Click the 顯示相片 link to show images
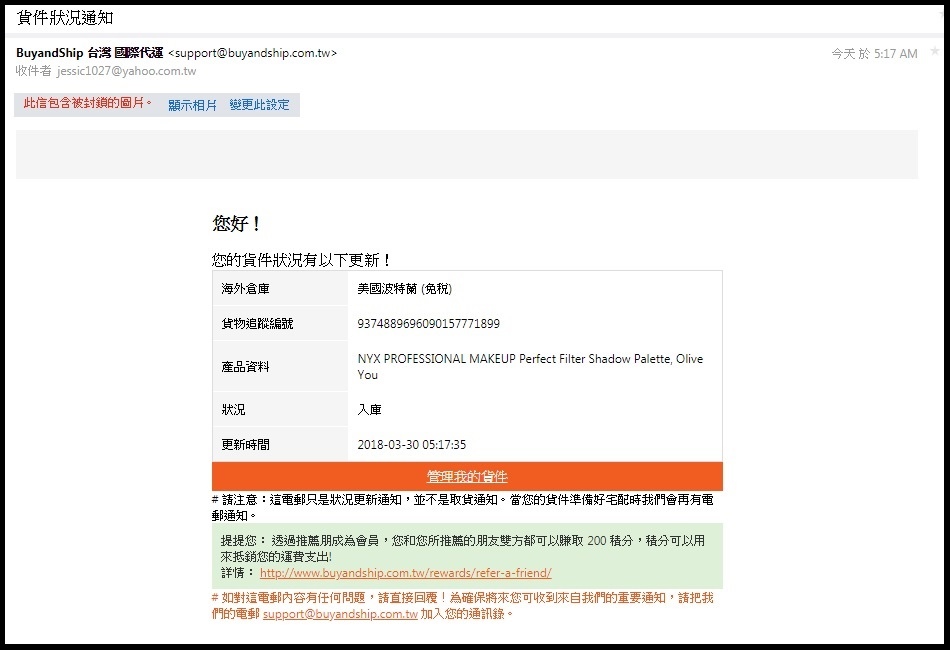The image size is (950, 650). click(192, 105)
